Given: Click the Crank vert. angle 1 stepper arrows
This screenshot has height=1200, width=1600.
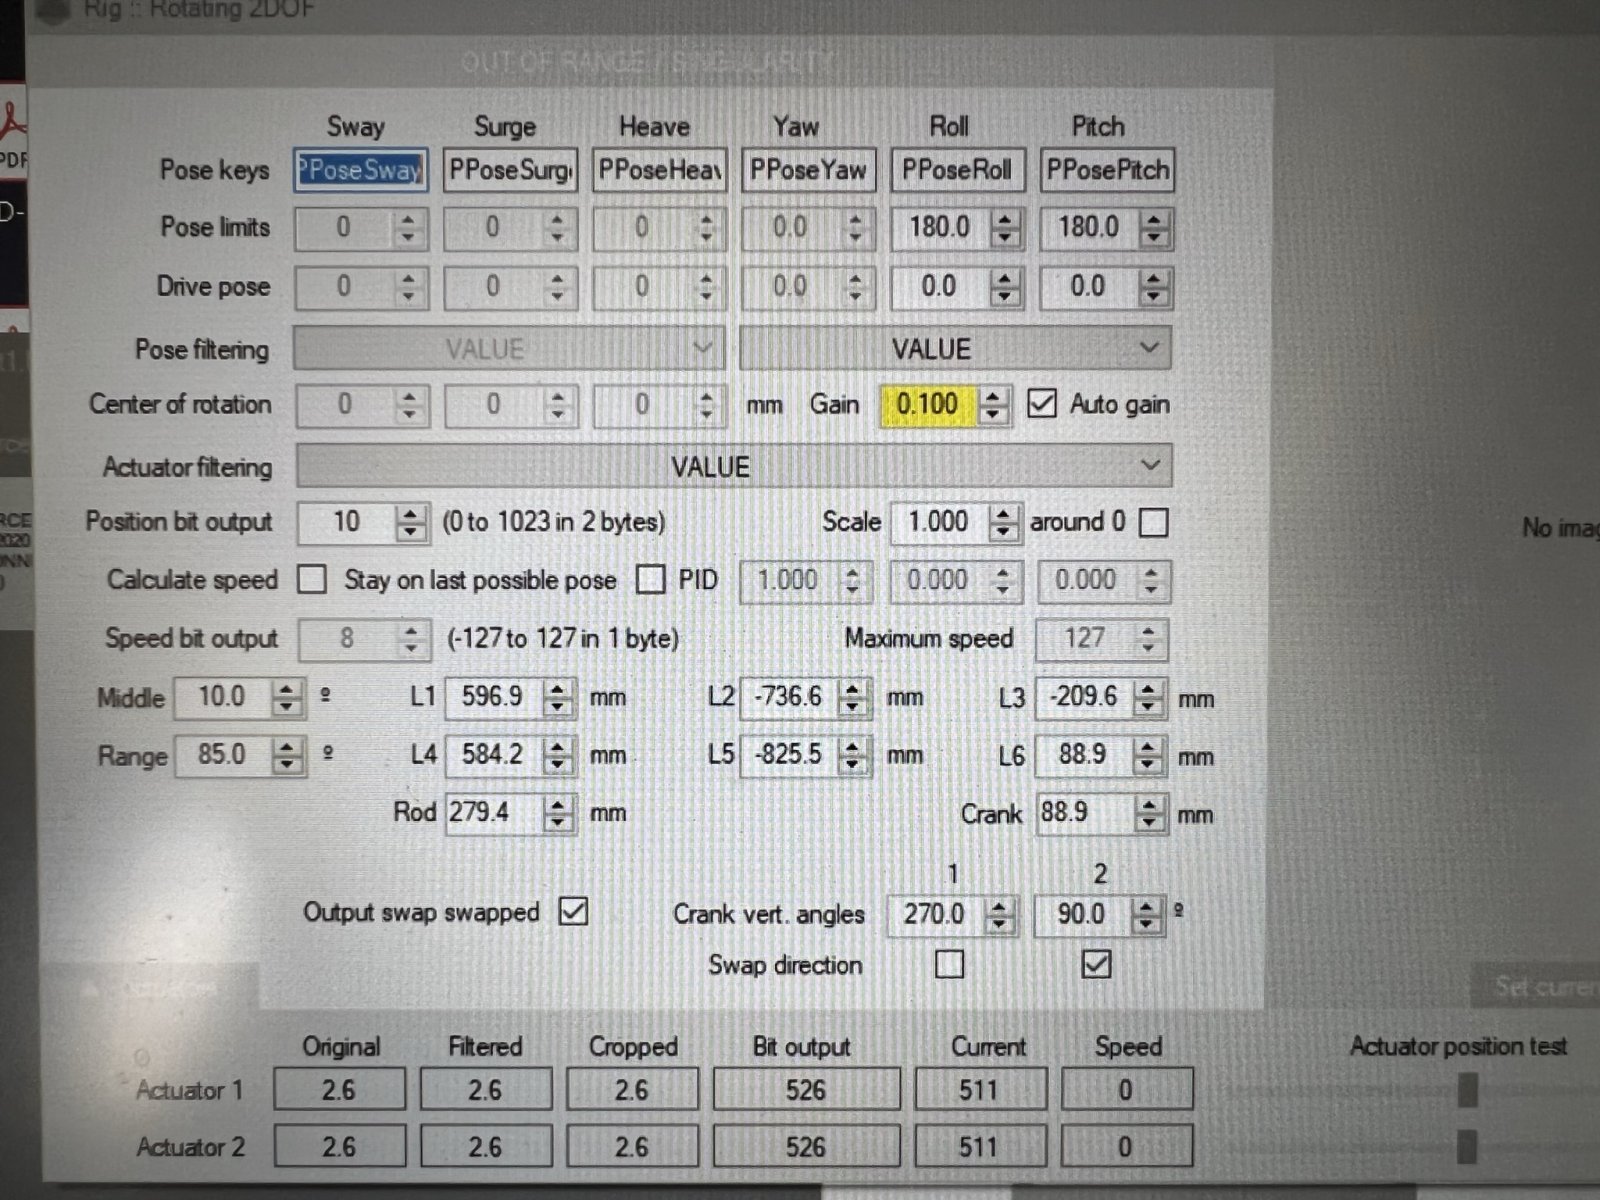Looking at the screenshot, I should [x=998, y=915].
